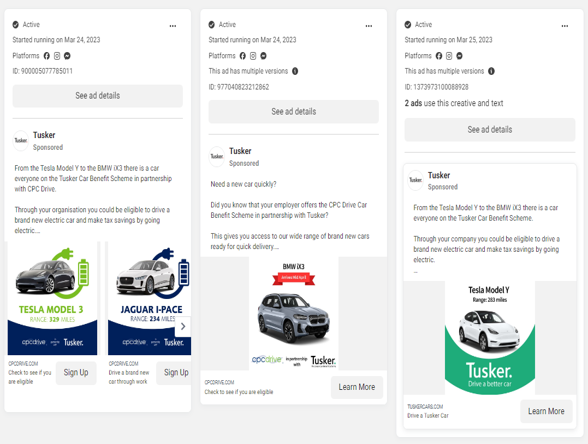This screenshot has width=588, height=444.
Task: Click Sign Up under Jaguar I-Pace
Action: point(174,373)
